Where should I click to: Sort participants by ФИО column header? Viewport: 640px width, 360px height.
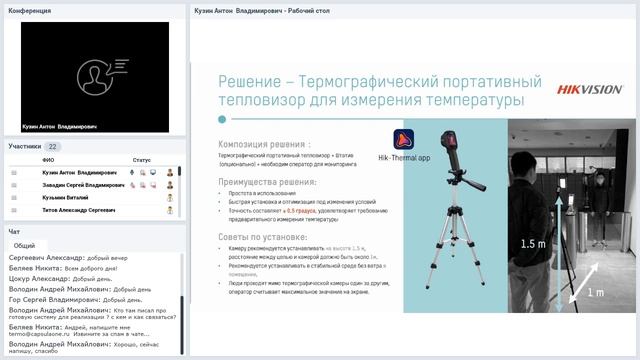[48, 160]
